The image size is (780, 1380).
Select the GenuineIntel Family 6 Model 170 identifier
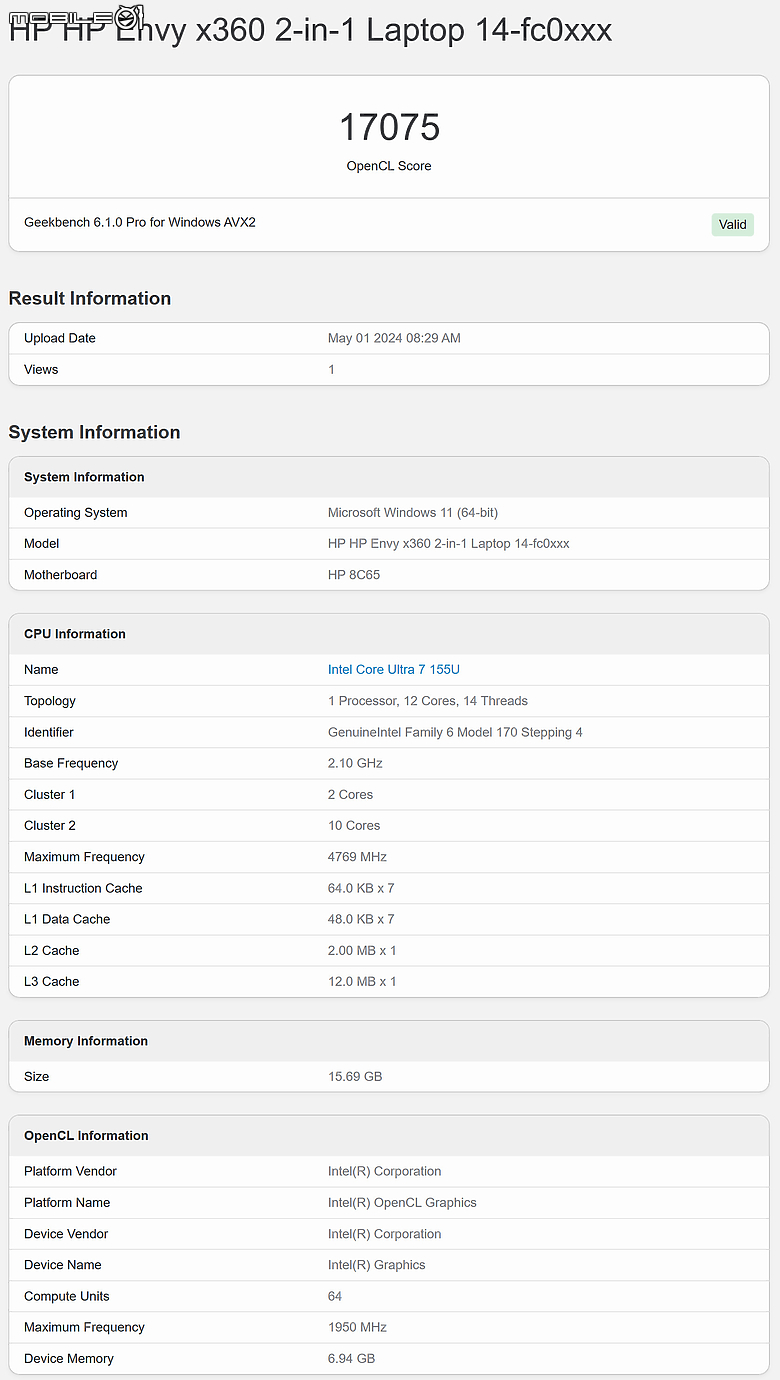coord(455,732)
